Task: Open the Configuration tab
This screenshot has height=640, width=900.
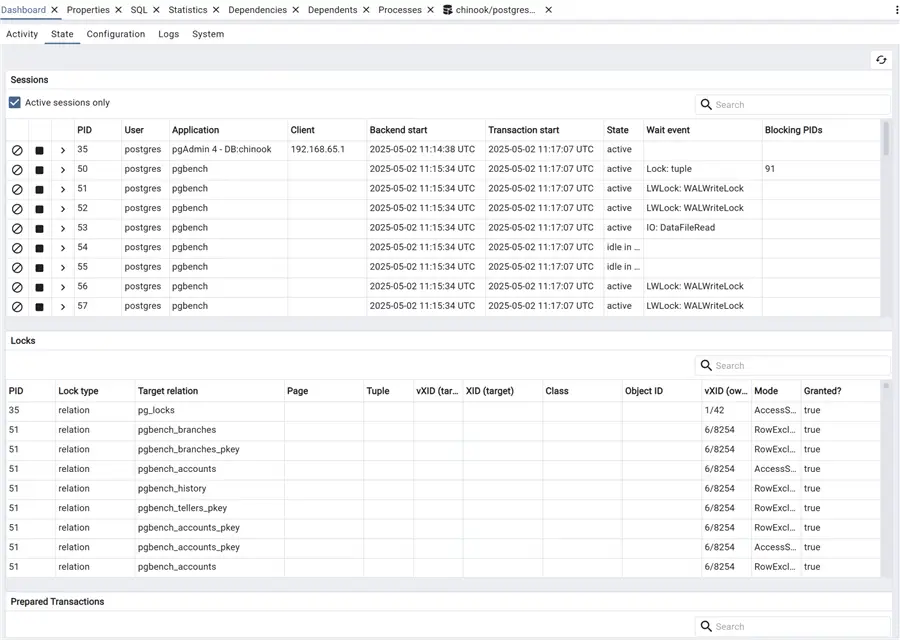Action: [x=115, y=33]
